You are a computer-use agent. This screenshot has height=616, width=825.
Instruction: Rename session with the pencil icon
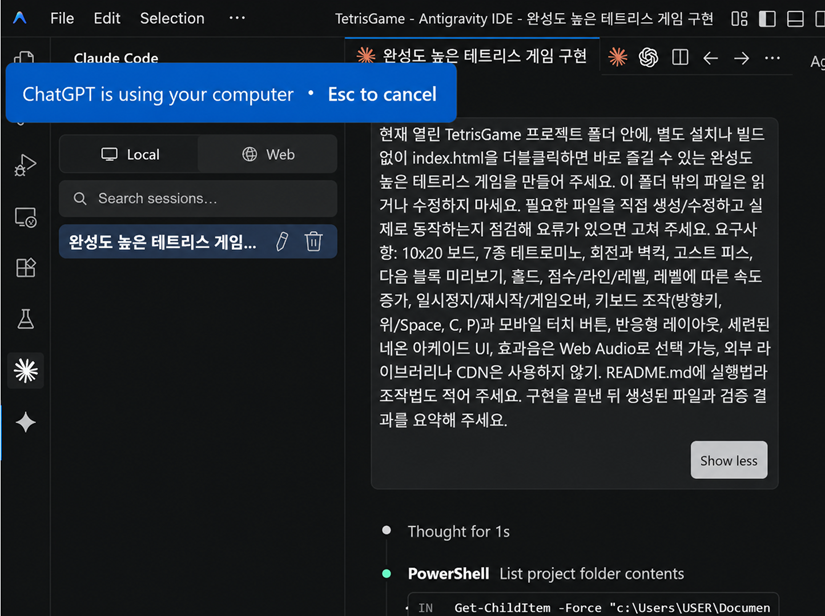pyautogui.click(x=282, y=241)
